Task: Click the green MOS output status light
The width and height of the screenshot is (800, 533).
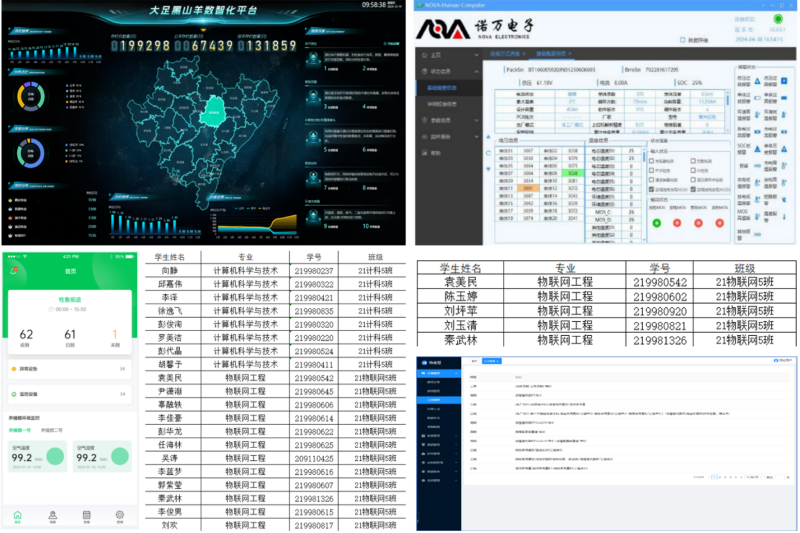Action: pyautogui.click(x=656, y=223)
